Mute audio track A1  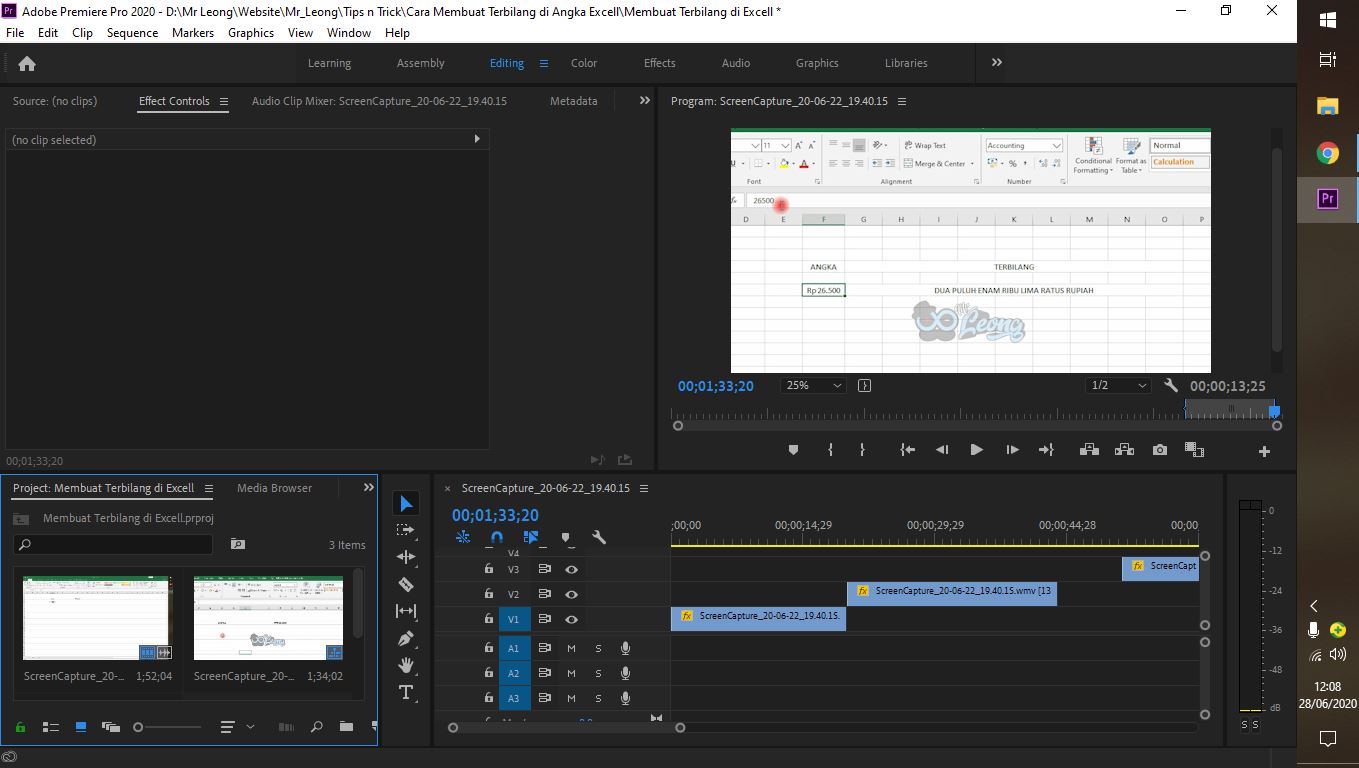coord(571,648)
